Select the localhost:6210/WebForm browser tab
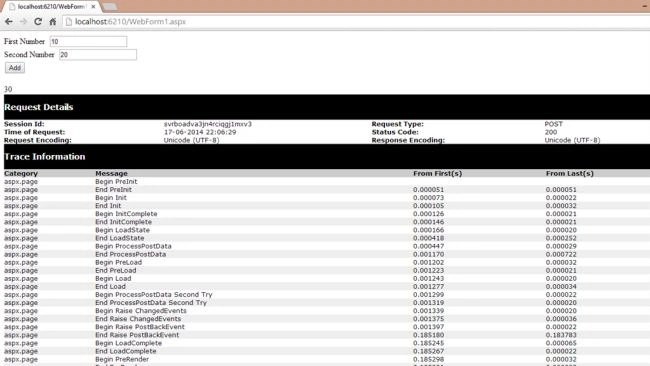Viewport: 650px width, 366px height. tap(51, 7)
